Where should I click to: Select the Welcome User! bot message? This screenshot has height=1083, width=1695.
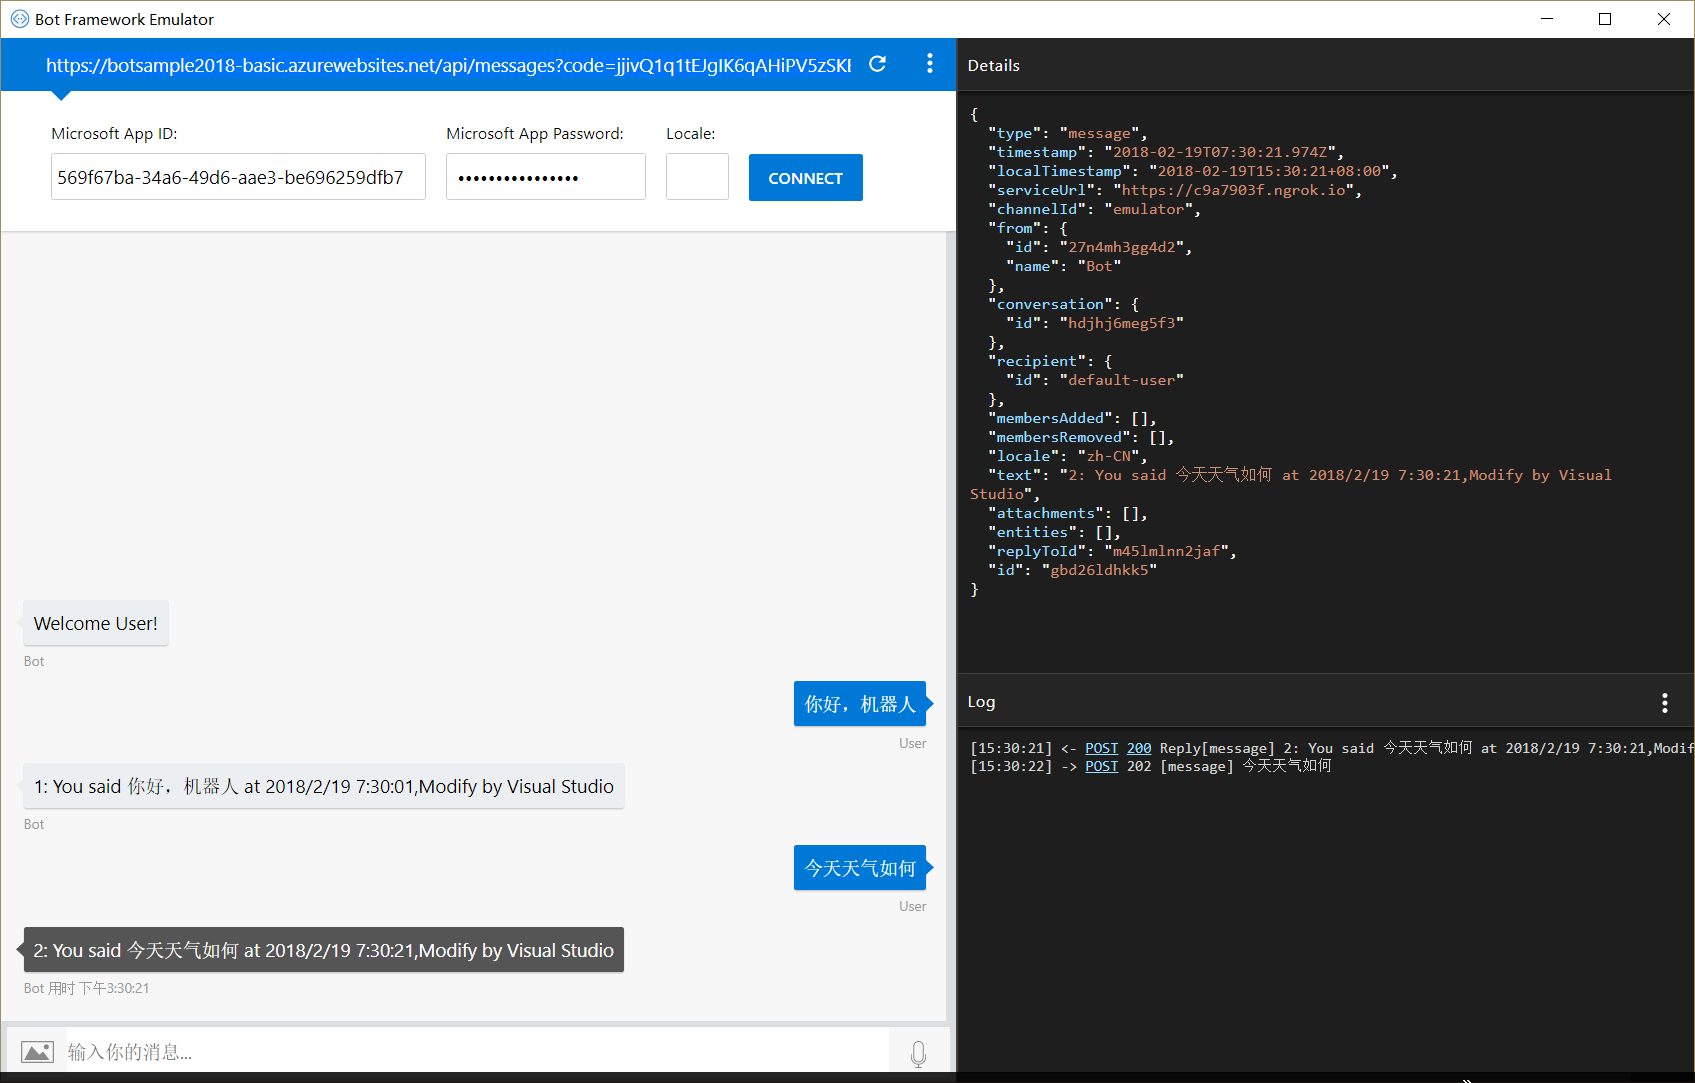click(x=95, y=623)
